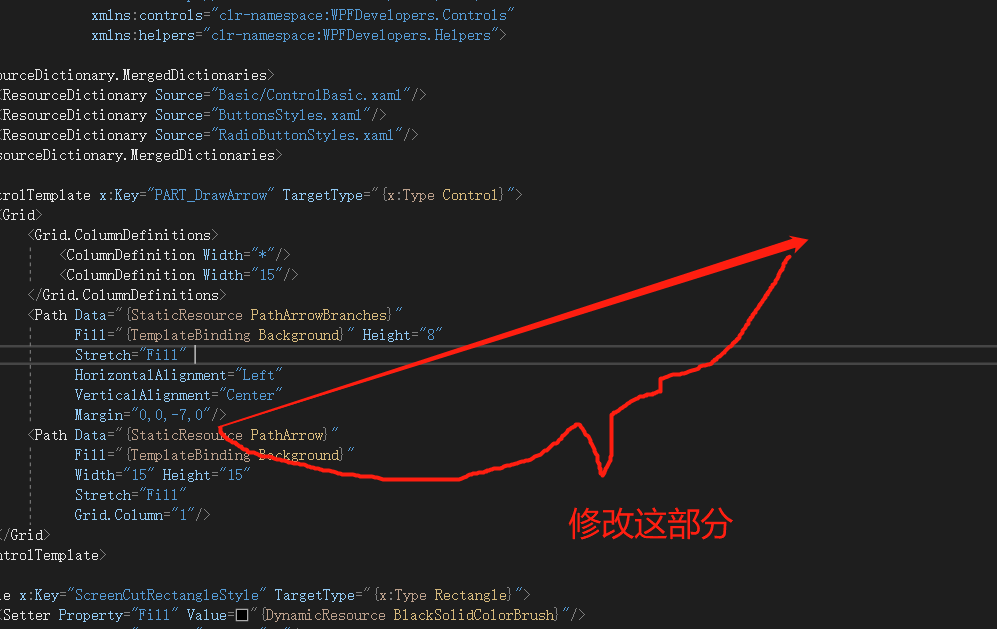Viewport: 997px width, 629px height.
Task: Click the ButtonsStyles.xaml source path
Action: (289, 115)
